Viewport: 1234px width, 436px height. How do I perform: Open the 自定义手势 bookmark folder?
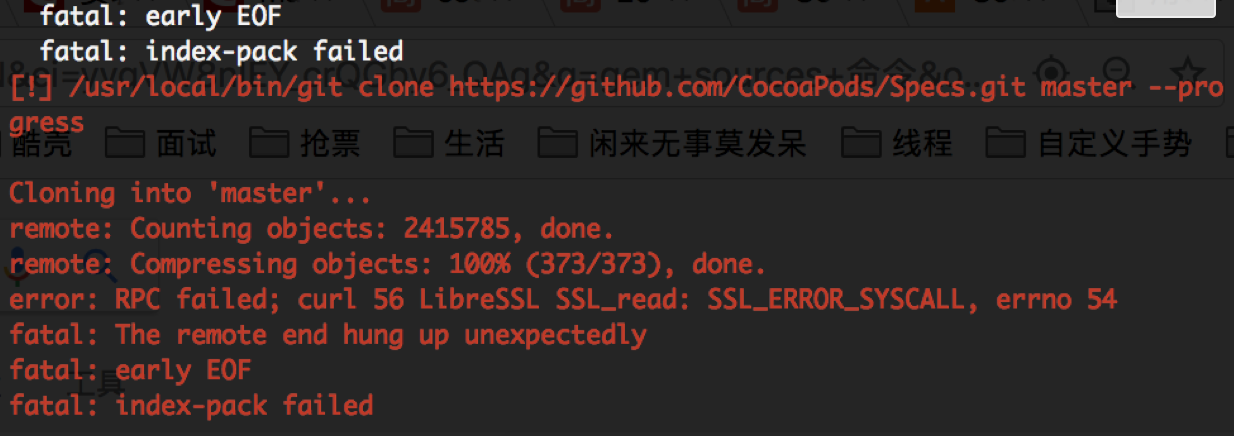(1089, 144)
